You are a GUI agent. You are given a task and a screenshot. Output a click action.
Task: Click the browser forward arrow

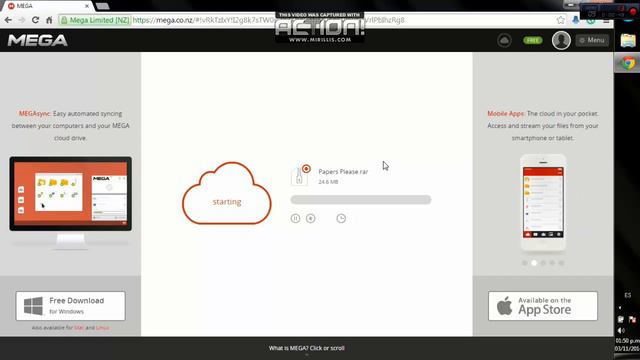22,20
